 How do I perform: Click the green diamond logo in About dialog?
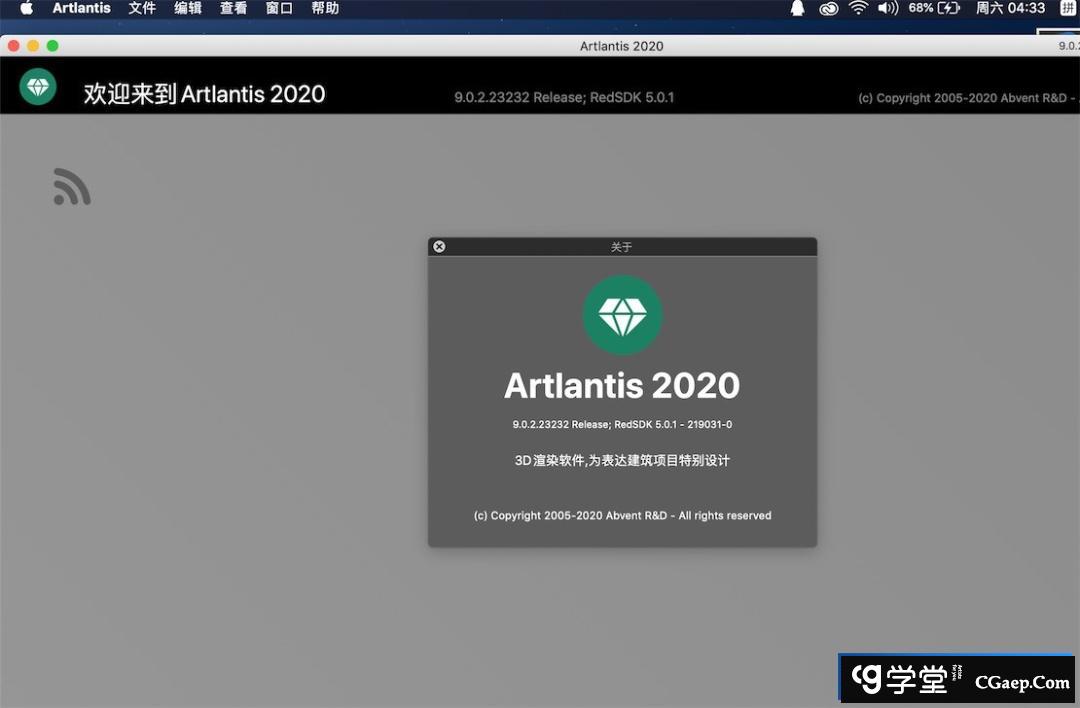click(622, 315)
